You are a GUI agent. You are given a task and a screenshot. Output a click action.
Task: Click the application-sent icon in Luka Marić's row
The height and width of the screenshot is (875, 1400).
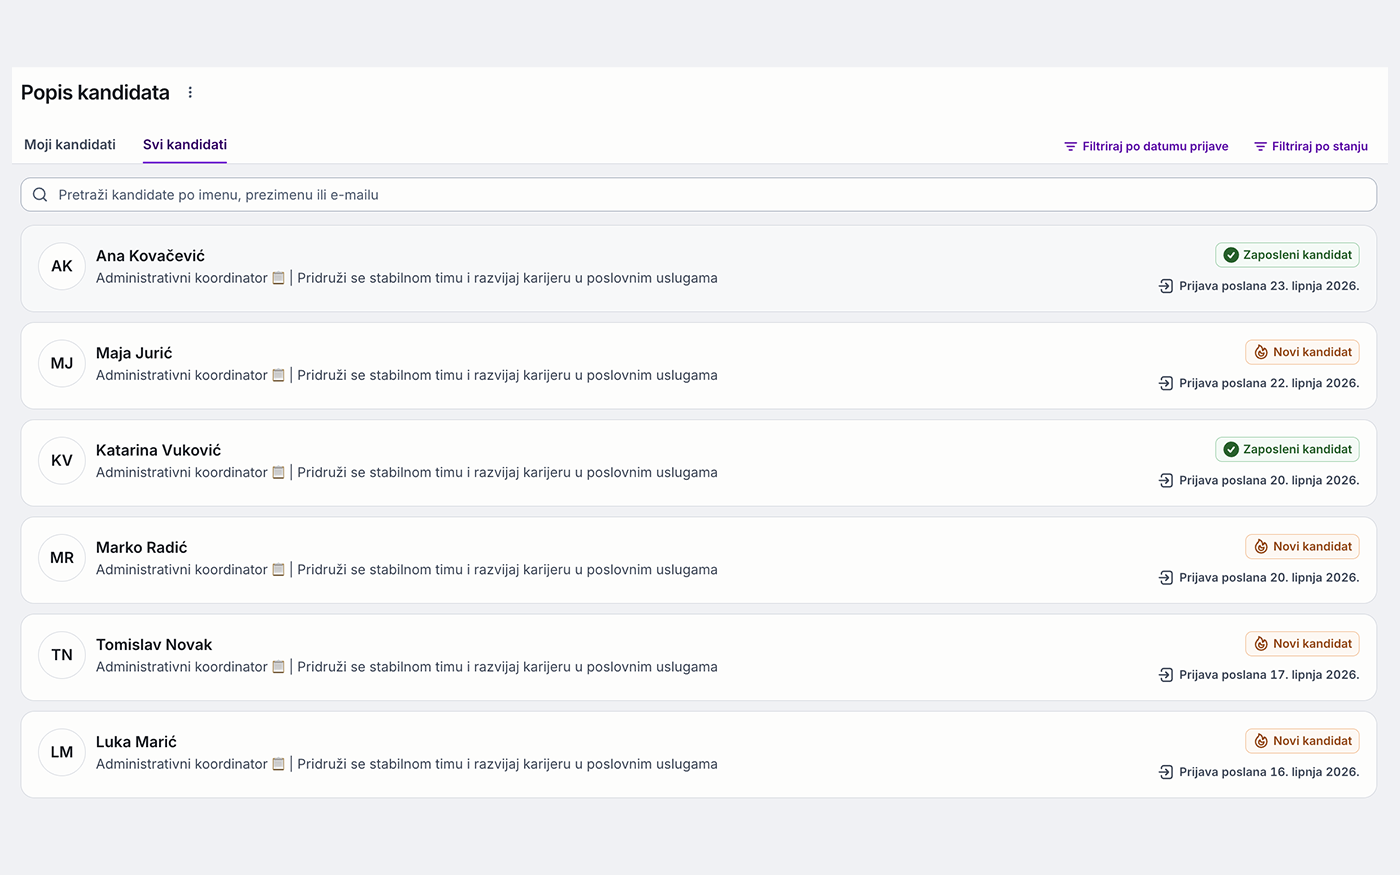1166,771
